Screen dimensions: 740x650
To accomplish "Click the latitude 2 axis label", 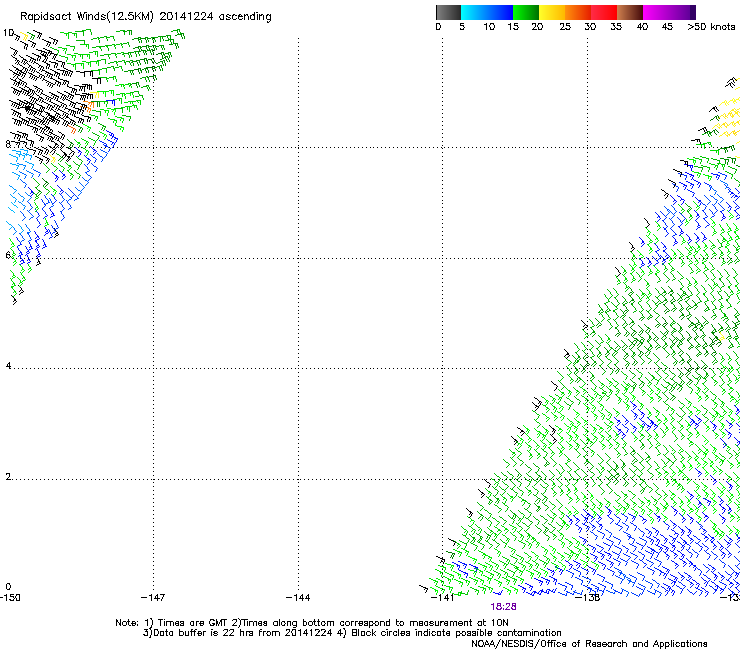I will point(8,477).
